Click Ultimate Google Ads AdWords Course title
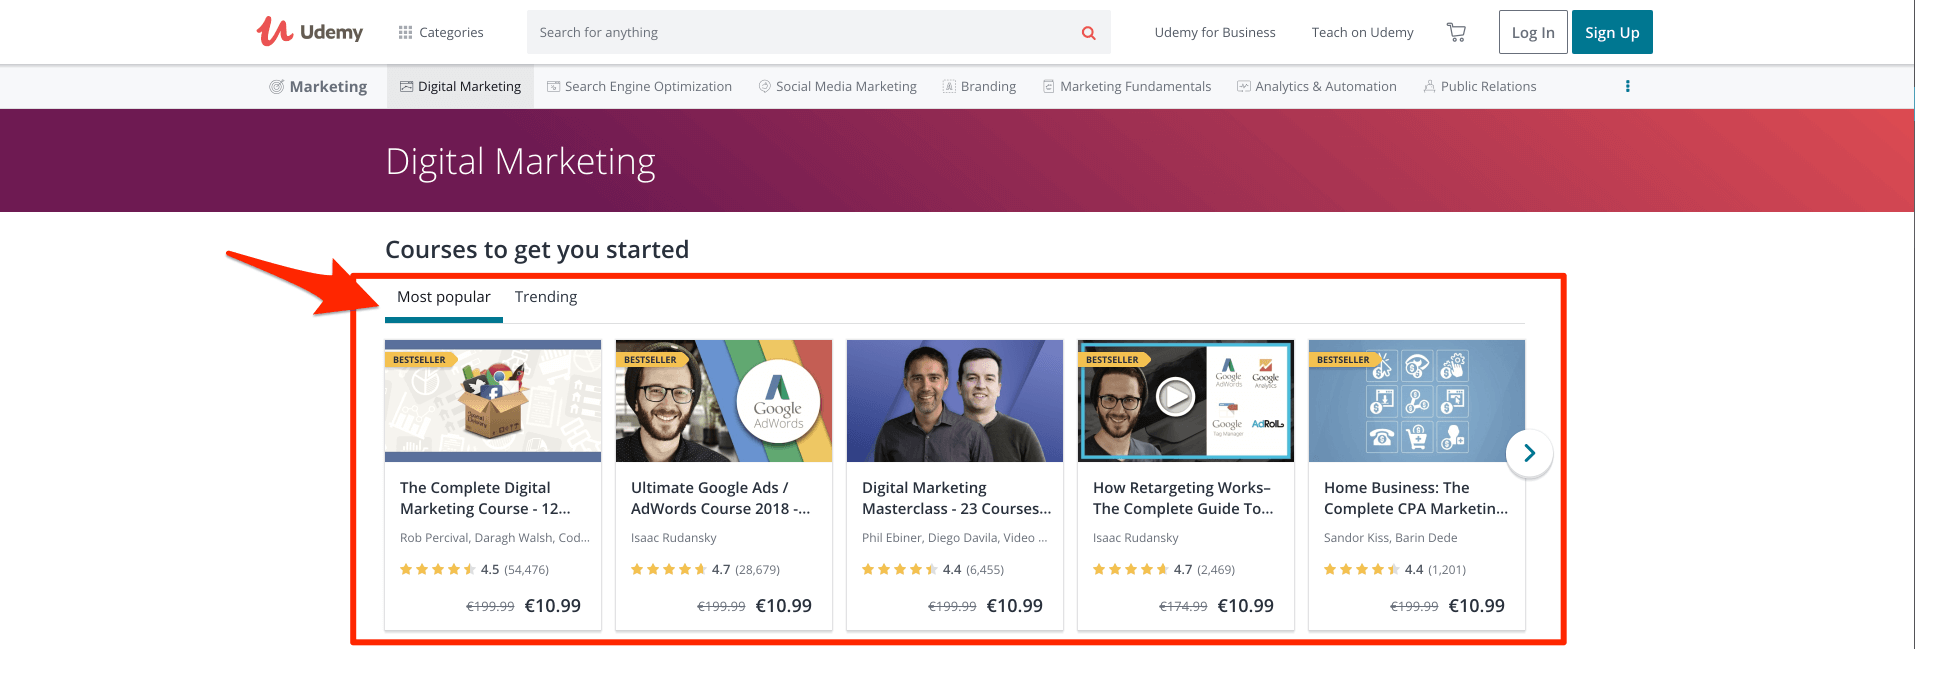Screen dimensions: 1956x690 point(721,498)
